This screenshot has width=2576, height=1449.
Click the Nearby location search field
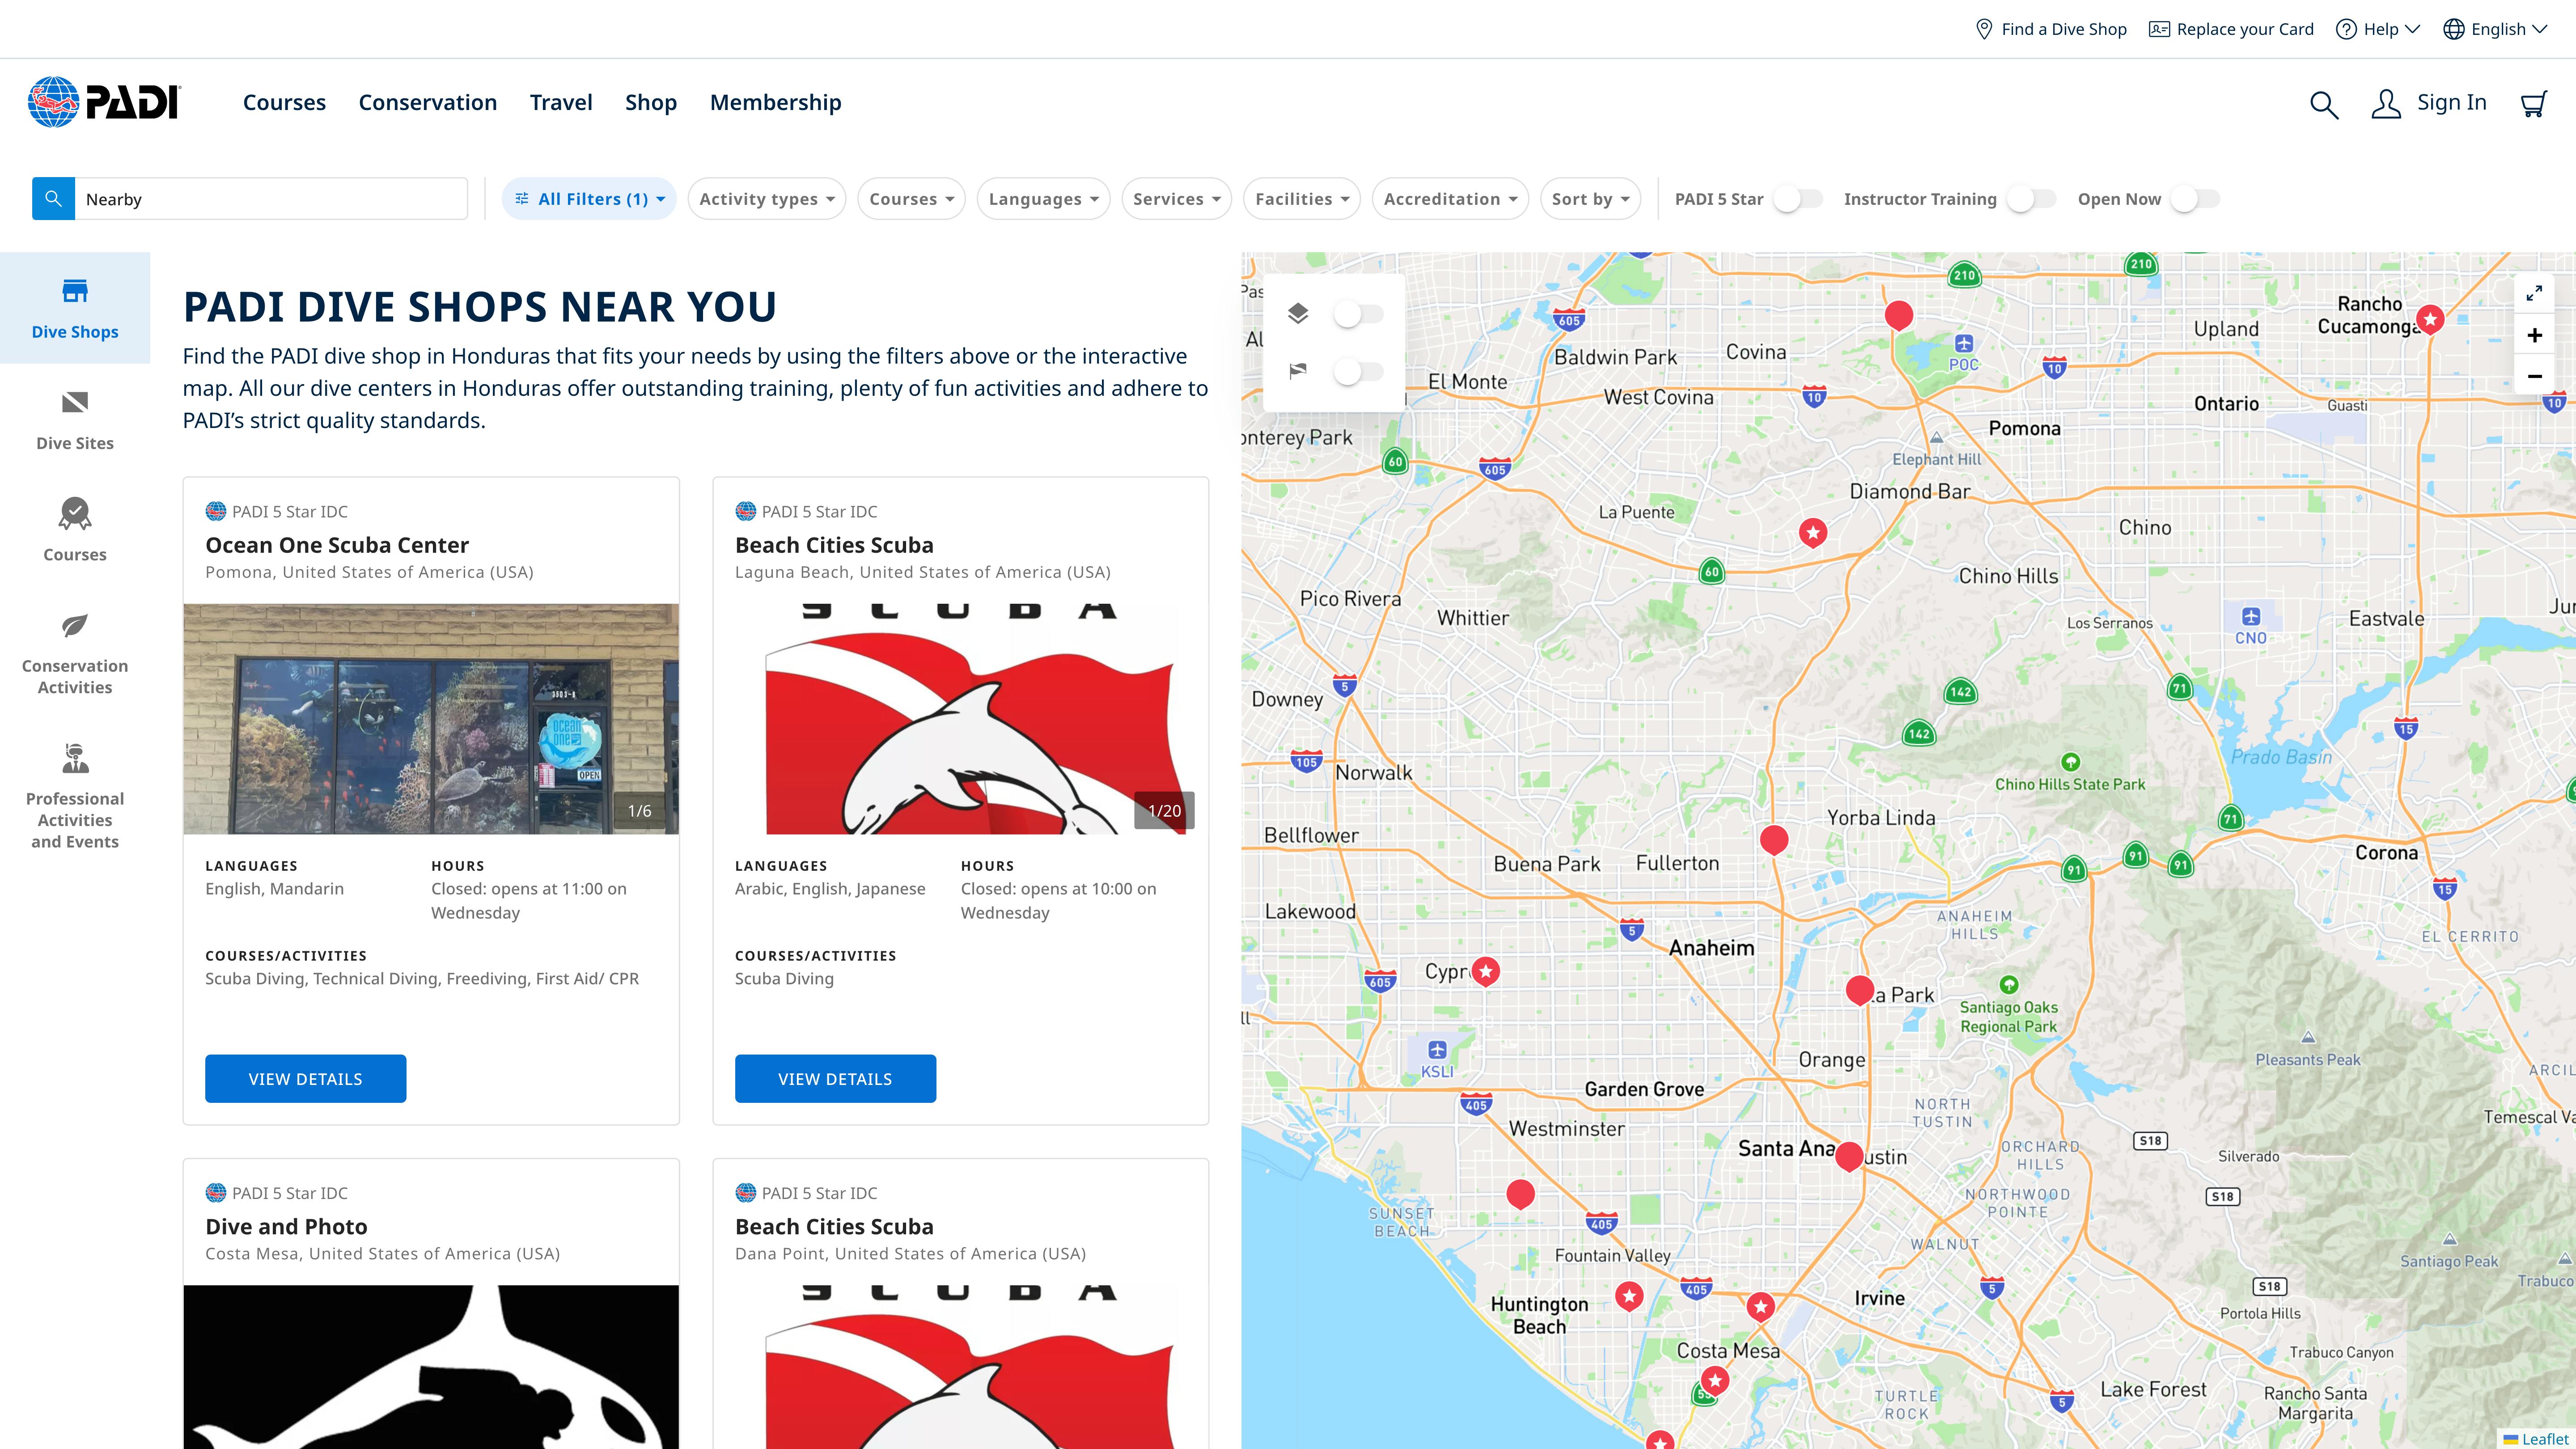click(270, 199)
